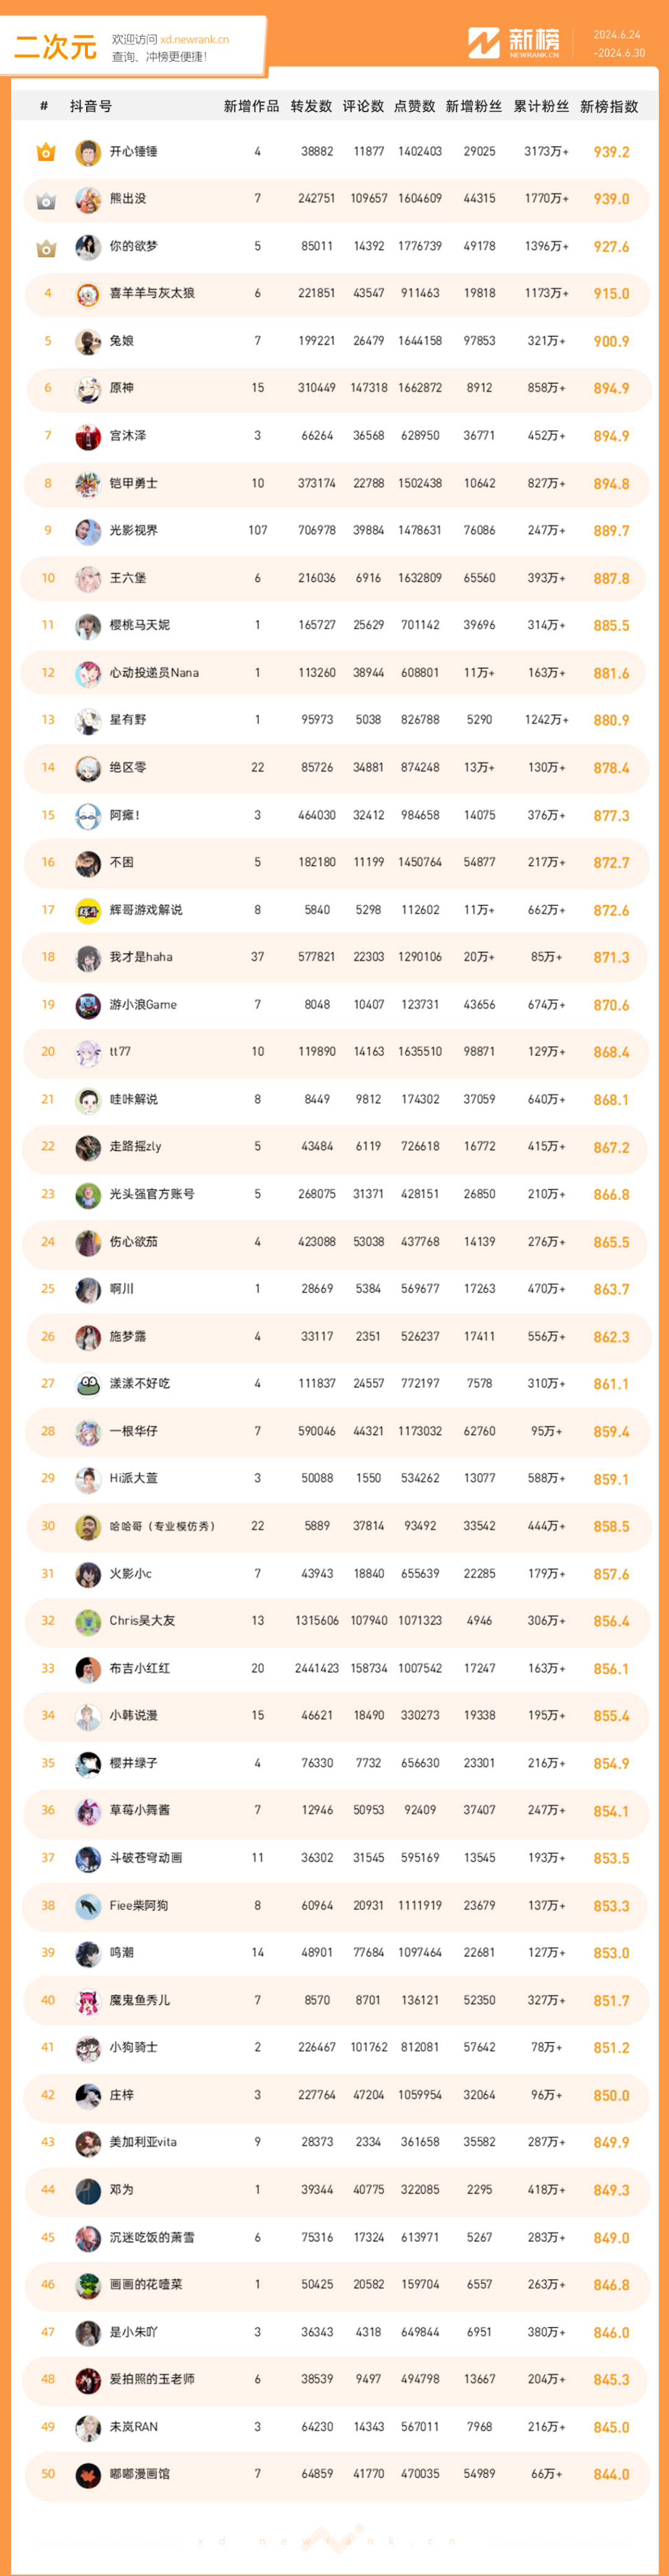
Task: Click the 转发数 column header
Action: 311,106
